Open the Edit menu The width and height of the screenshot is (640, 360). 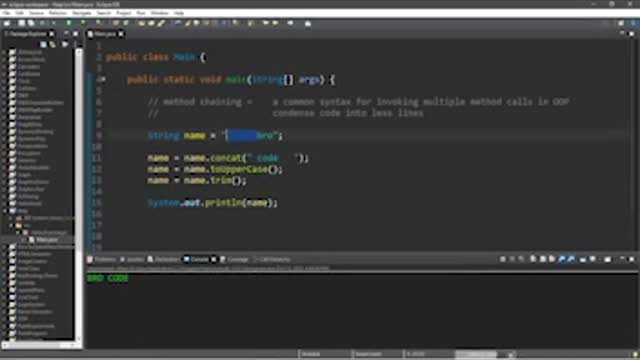tap(19, 13)
